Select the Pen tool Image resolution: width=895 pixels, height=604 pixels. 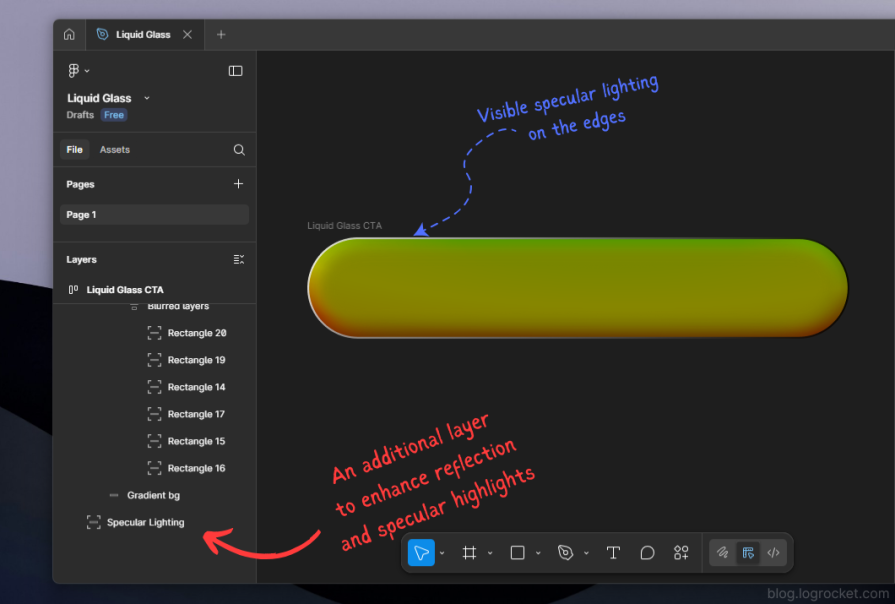tap(564, 552)
